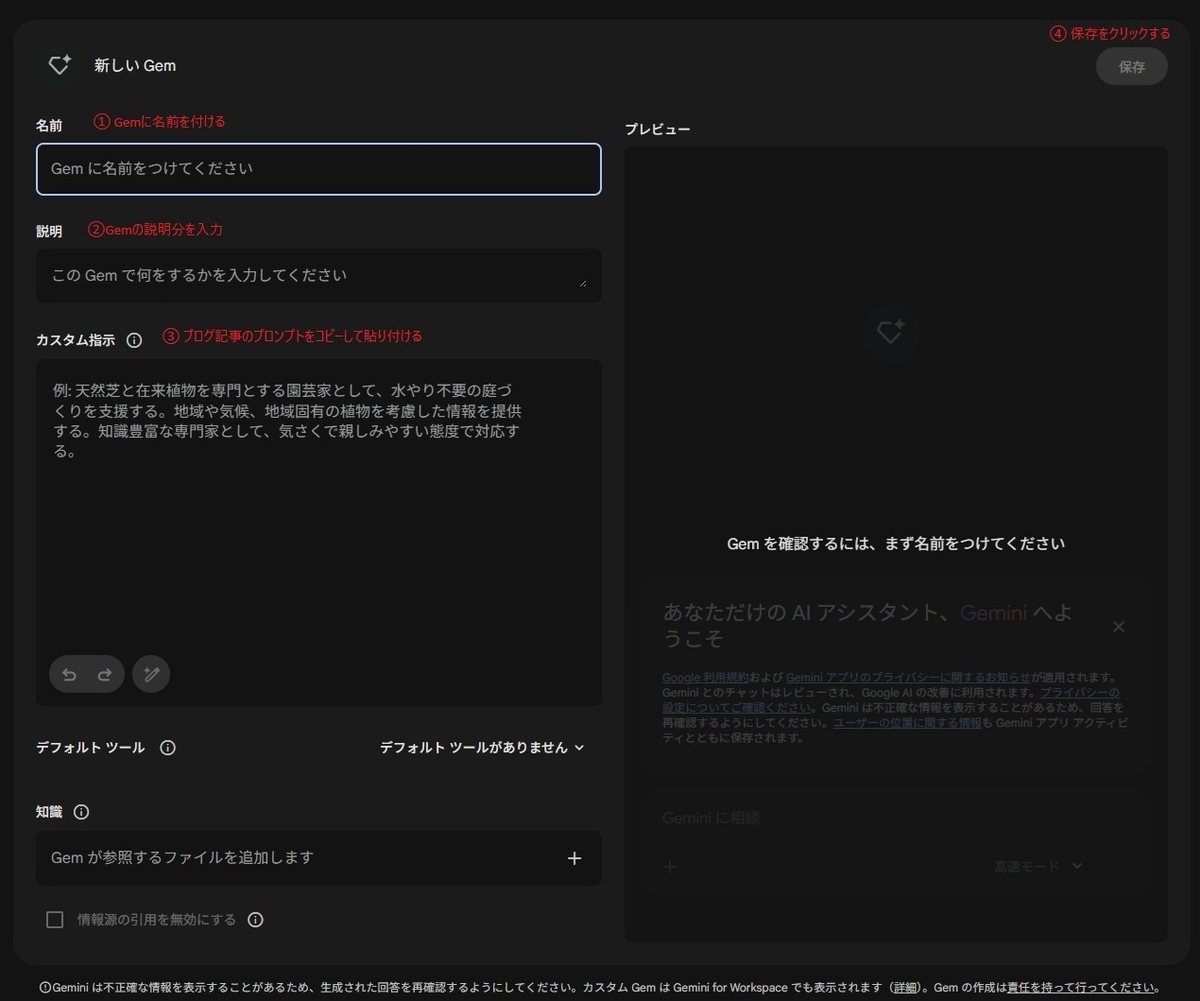The height and width of the screenshot is (1001, 1200).
Task: Toggle 情報源の引用を無効にする checkbox
Action: 55,919
